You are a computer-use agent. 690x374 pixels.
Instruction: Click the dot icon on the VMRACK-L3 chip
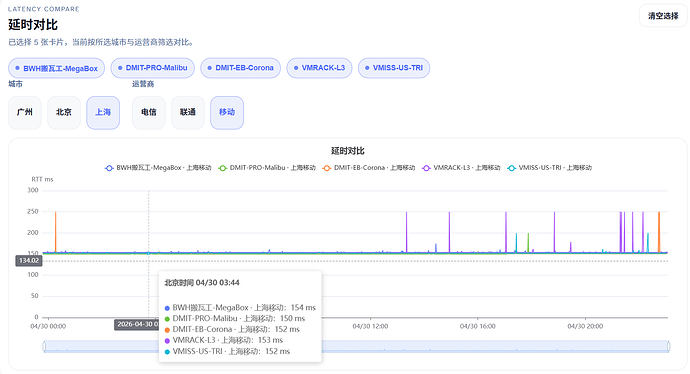coord(296,68)
